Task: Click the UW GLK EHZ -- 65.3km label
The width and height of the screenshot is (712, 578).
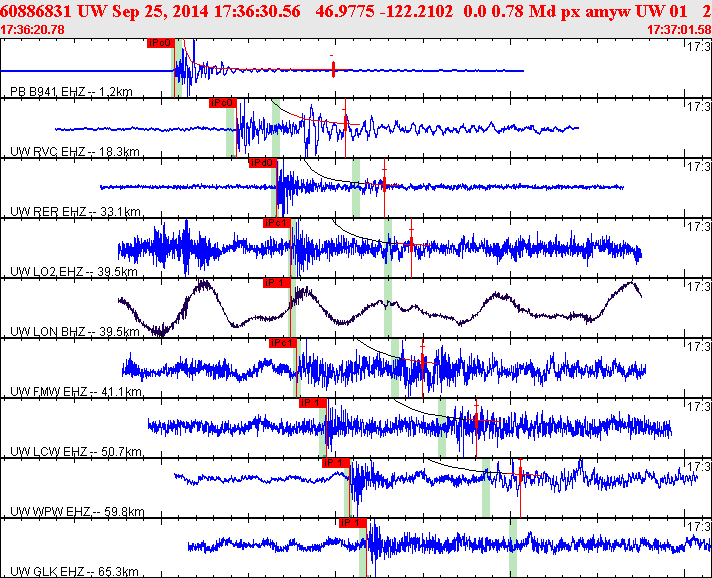Action: [x=74, y=571]
